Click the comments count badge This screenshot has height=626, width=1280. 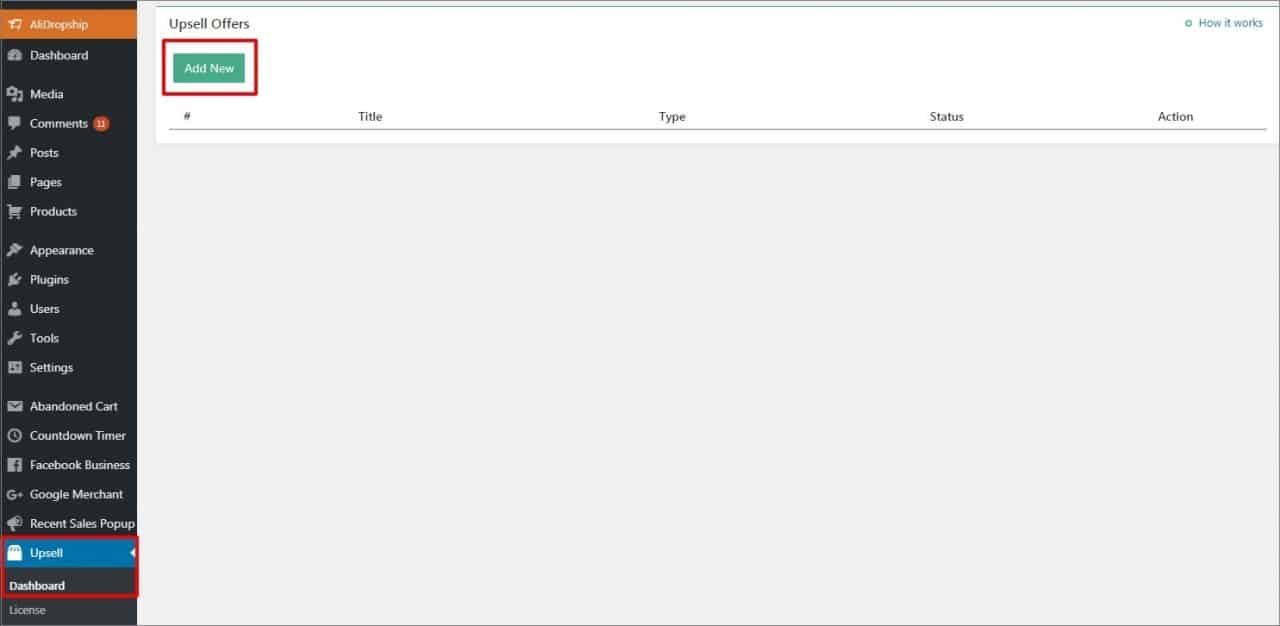101,124
